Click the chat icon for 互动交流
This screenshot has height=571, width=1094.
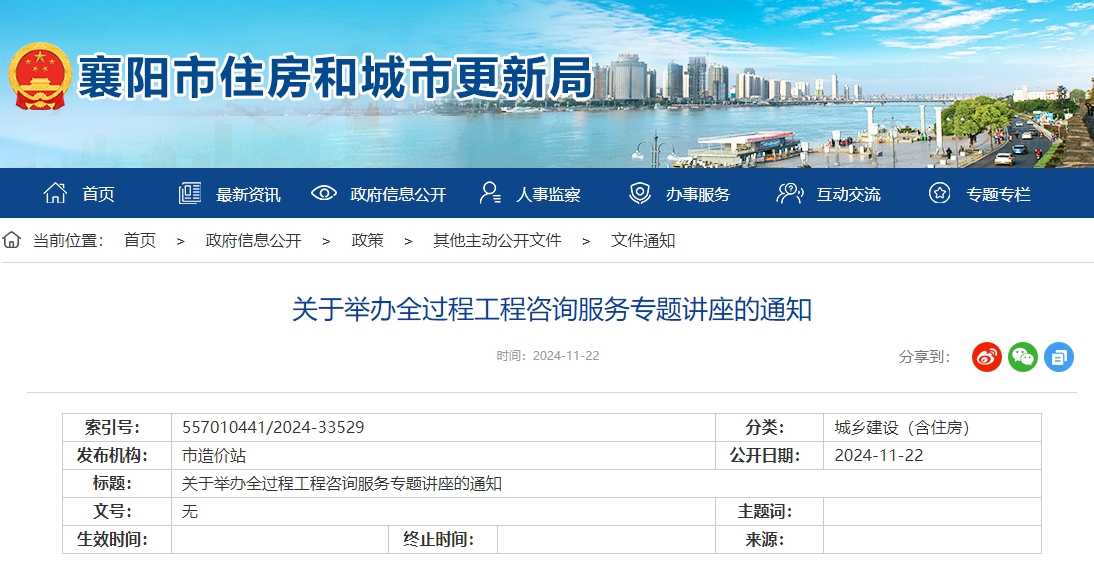coord(789,194)
